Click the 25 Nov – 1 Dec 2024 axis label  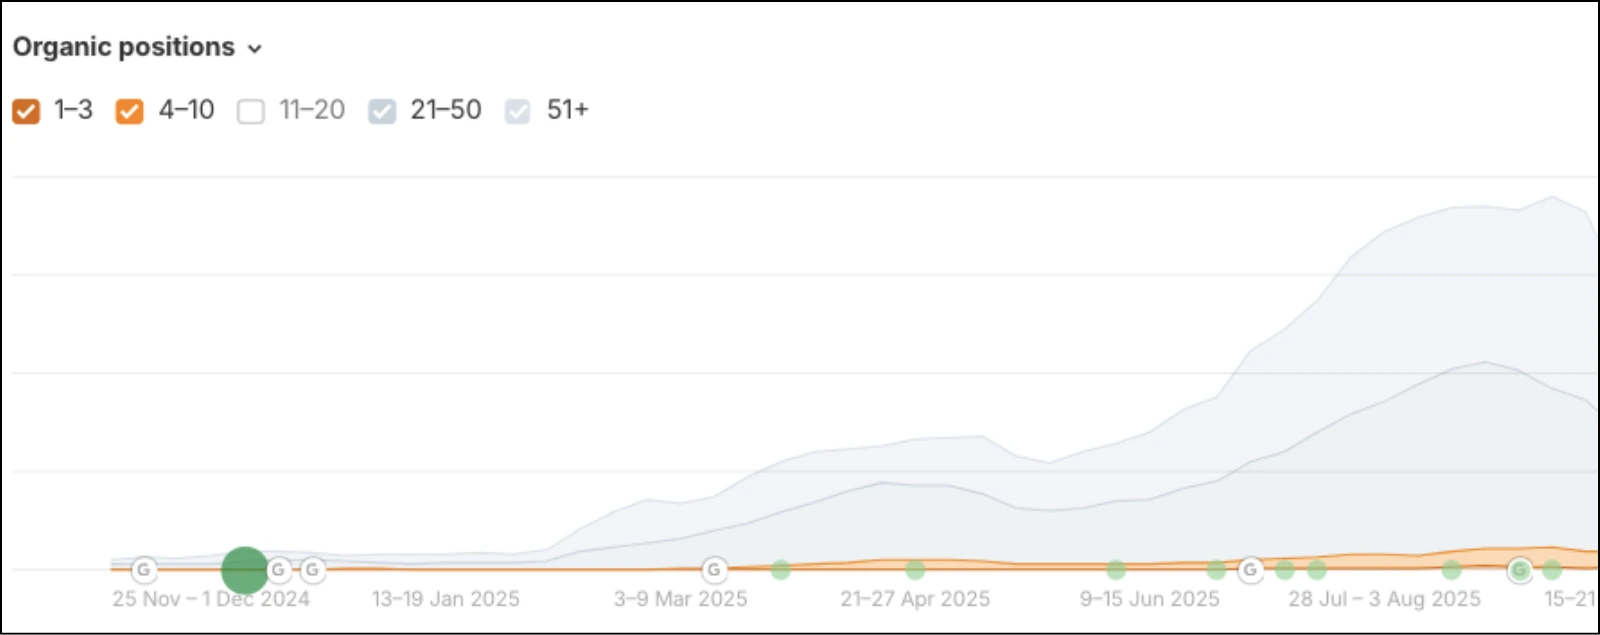[211, 599]
